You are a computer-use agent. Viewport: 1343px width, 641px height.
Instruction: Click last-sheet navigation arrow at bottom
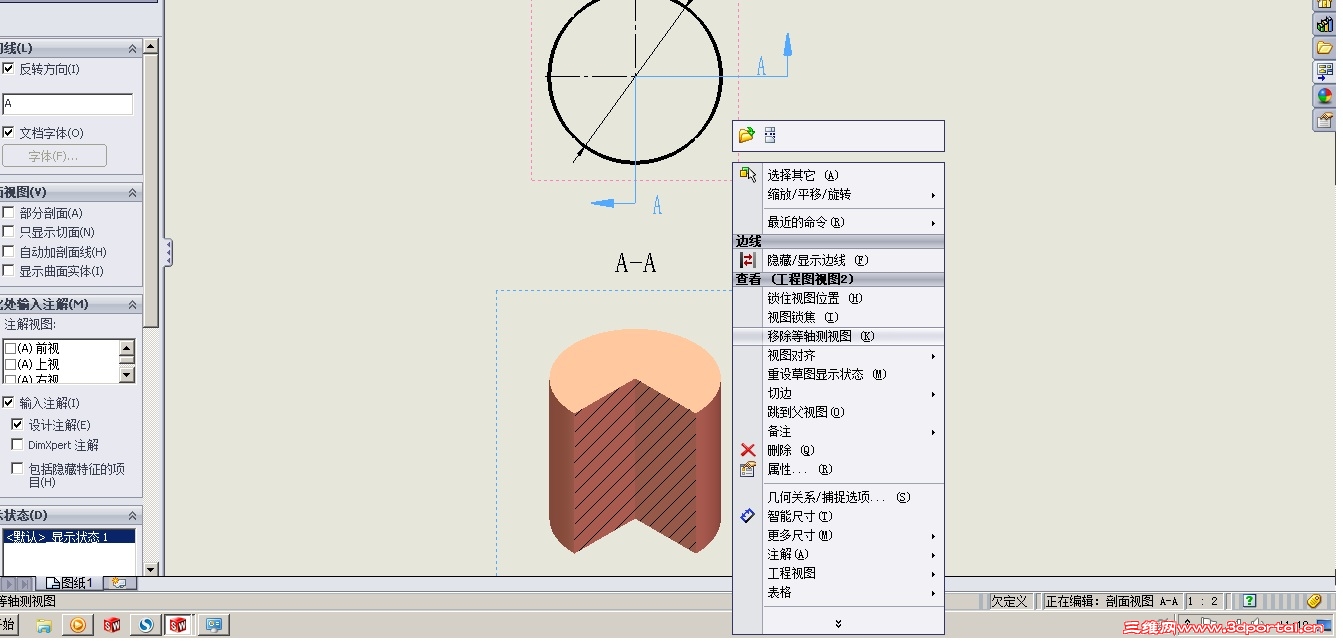[x=26, y=583]
